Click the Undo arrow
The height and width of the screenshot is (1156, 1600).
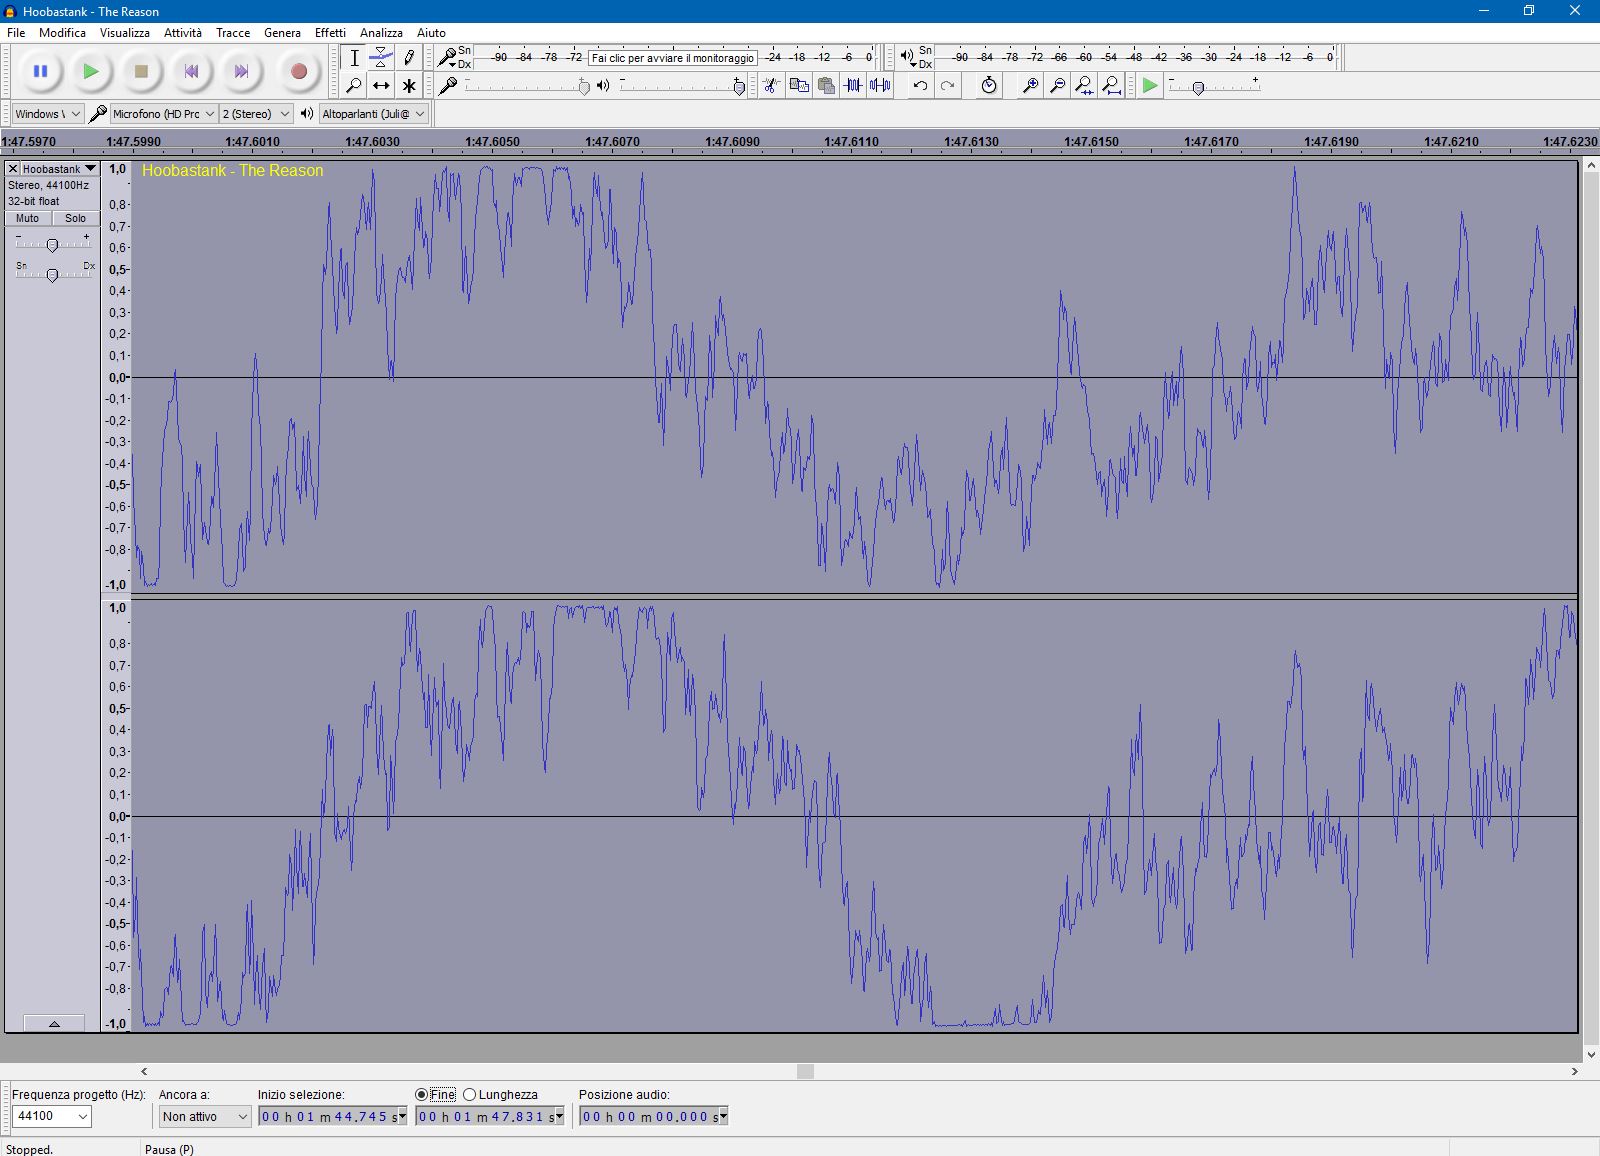click(920, 86)
